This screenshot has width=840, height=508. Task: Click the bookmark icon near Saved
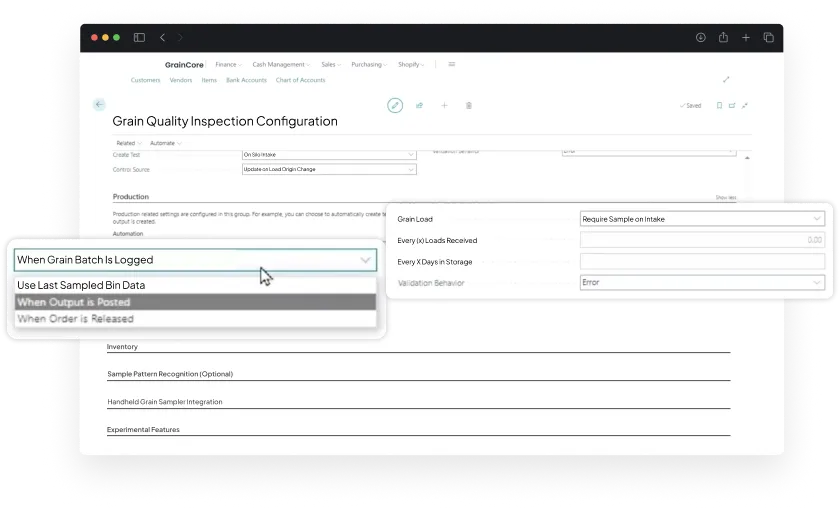tap(719, 105)
